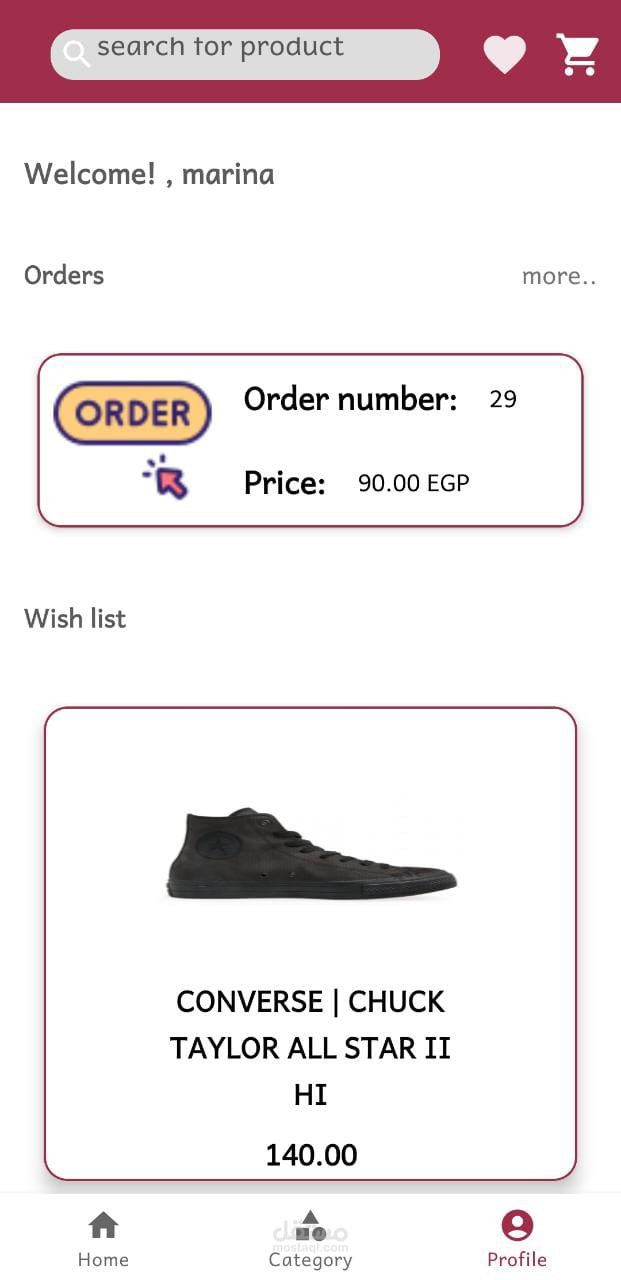Switch to the Home tab label

(x=103, y=1259)
